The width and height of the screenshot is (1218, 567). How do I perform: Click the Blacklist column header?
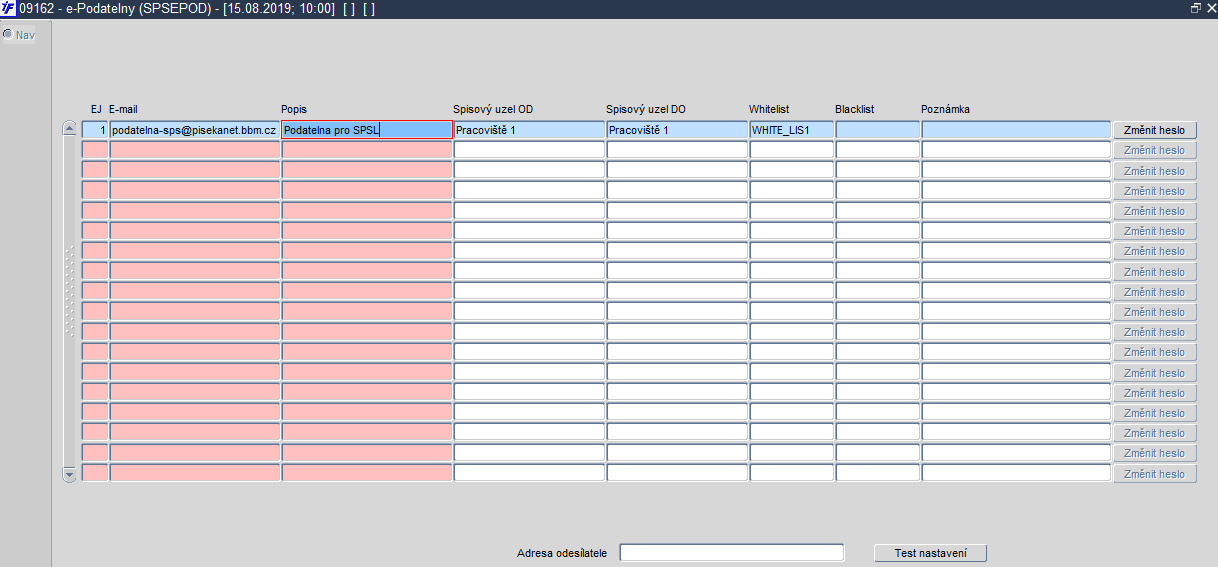(855, 109)
